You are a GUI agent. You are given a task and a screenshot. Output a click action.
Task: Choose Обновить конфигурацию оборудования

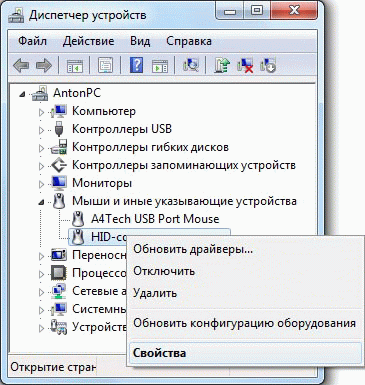pyautogui.click(x=246, y=323)
